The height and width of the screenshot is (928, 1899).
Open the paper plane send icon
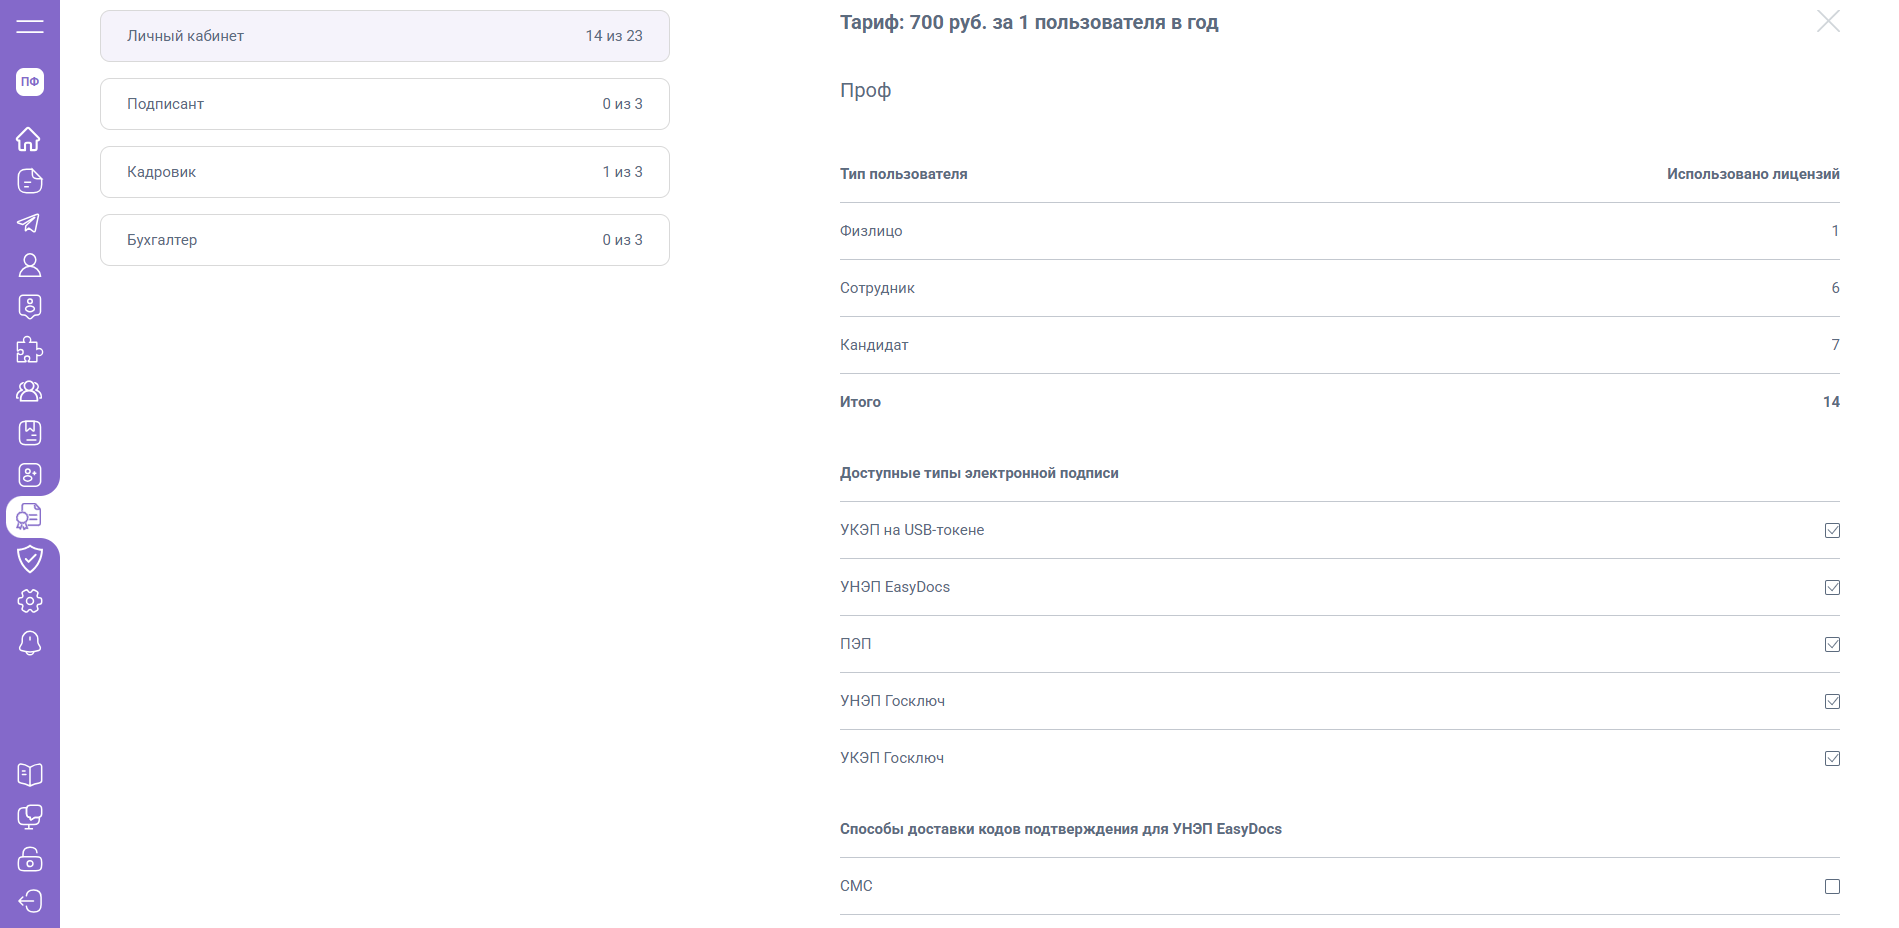click(x=29, y=223)
